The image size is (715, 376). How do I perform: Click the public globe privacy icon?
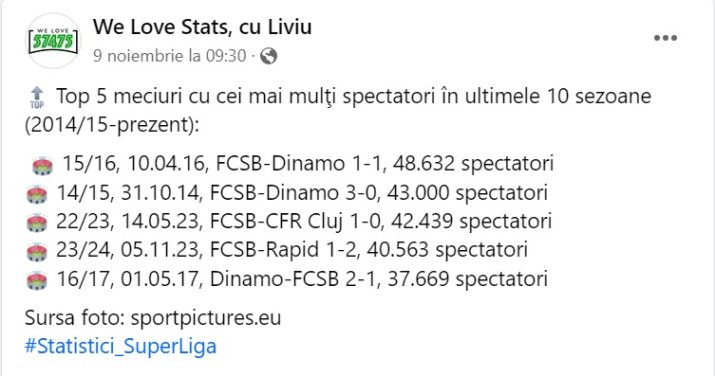point(269,57)
